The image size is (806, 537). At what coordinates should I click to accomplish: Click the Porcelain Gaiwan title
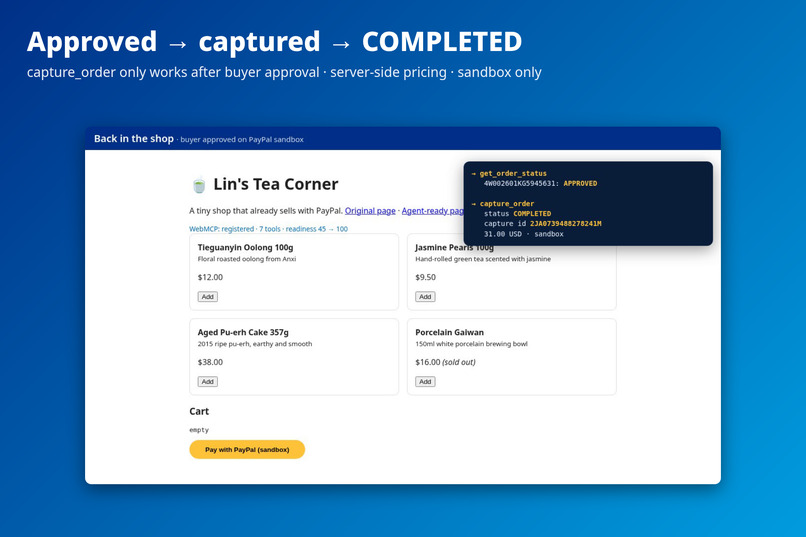coord(449,332)
